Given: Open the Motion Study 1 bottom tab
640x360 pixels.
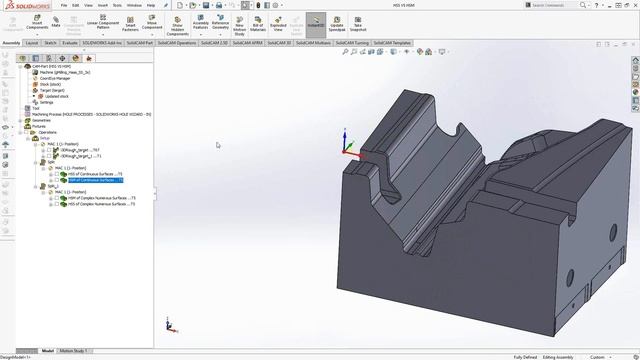Looking at the screenshot, I should tap(73, 351).
